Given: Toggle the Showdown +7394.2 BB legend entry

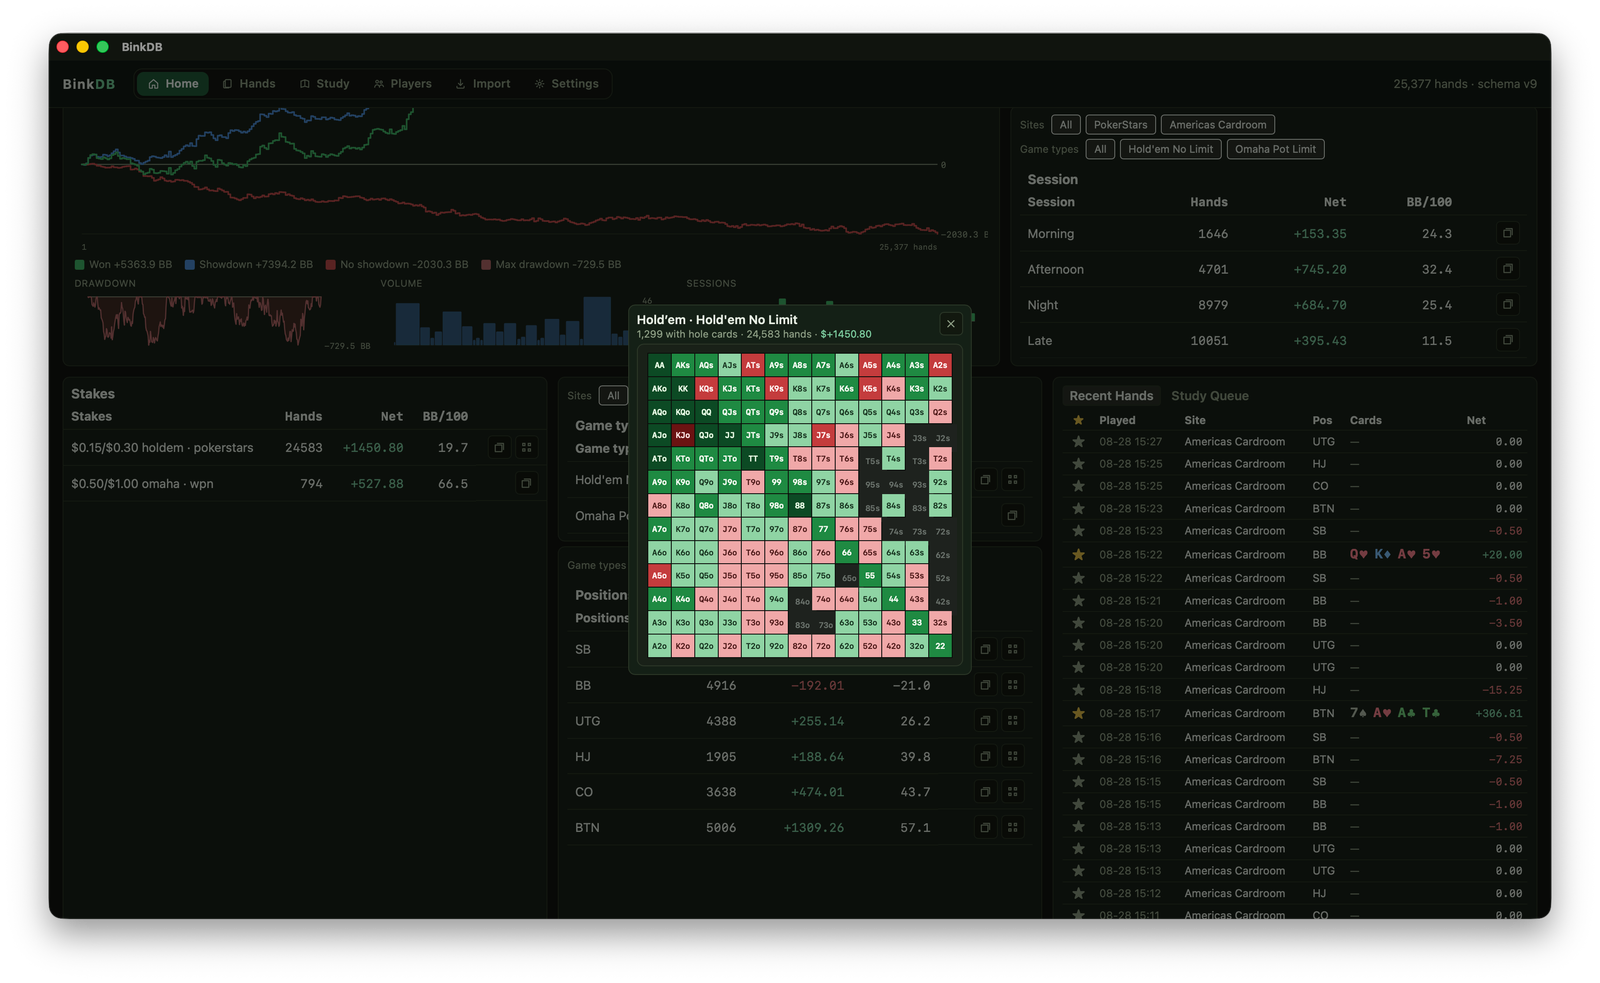Looking at the screenshot, I should pyautogui.click(x=249, y=265).
